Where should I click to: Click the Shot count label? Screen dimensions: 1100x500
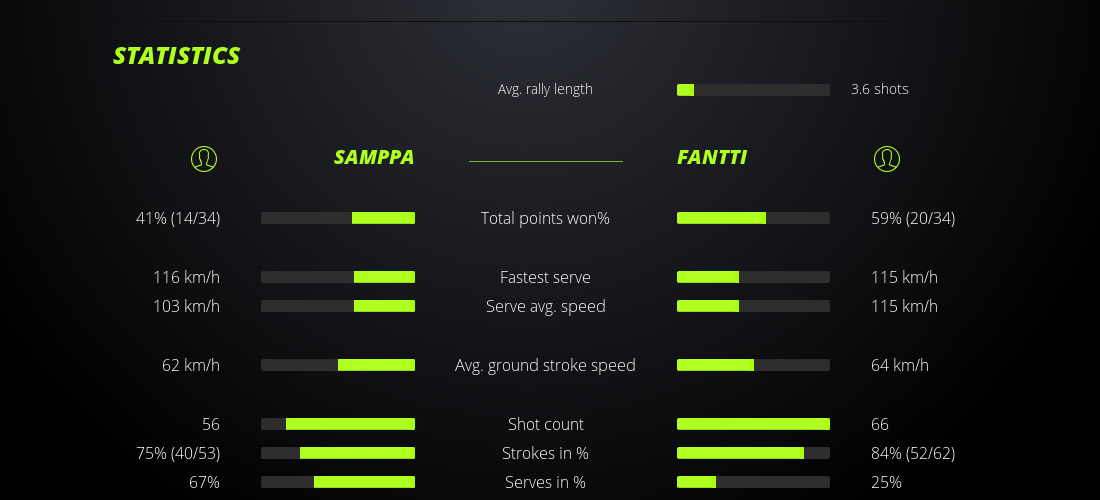pyautogui.click(x=545, y=424)
